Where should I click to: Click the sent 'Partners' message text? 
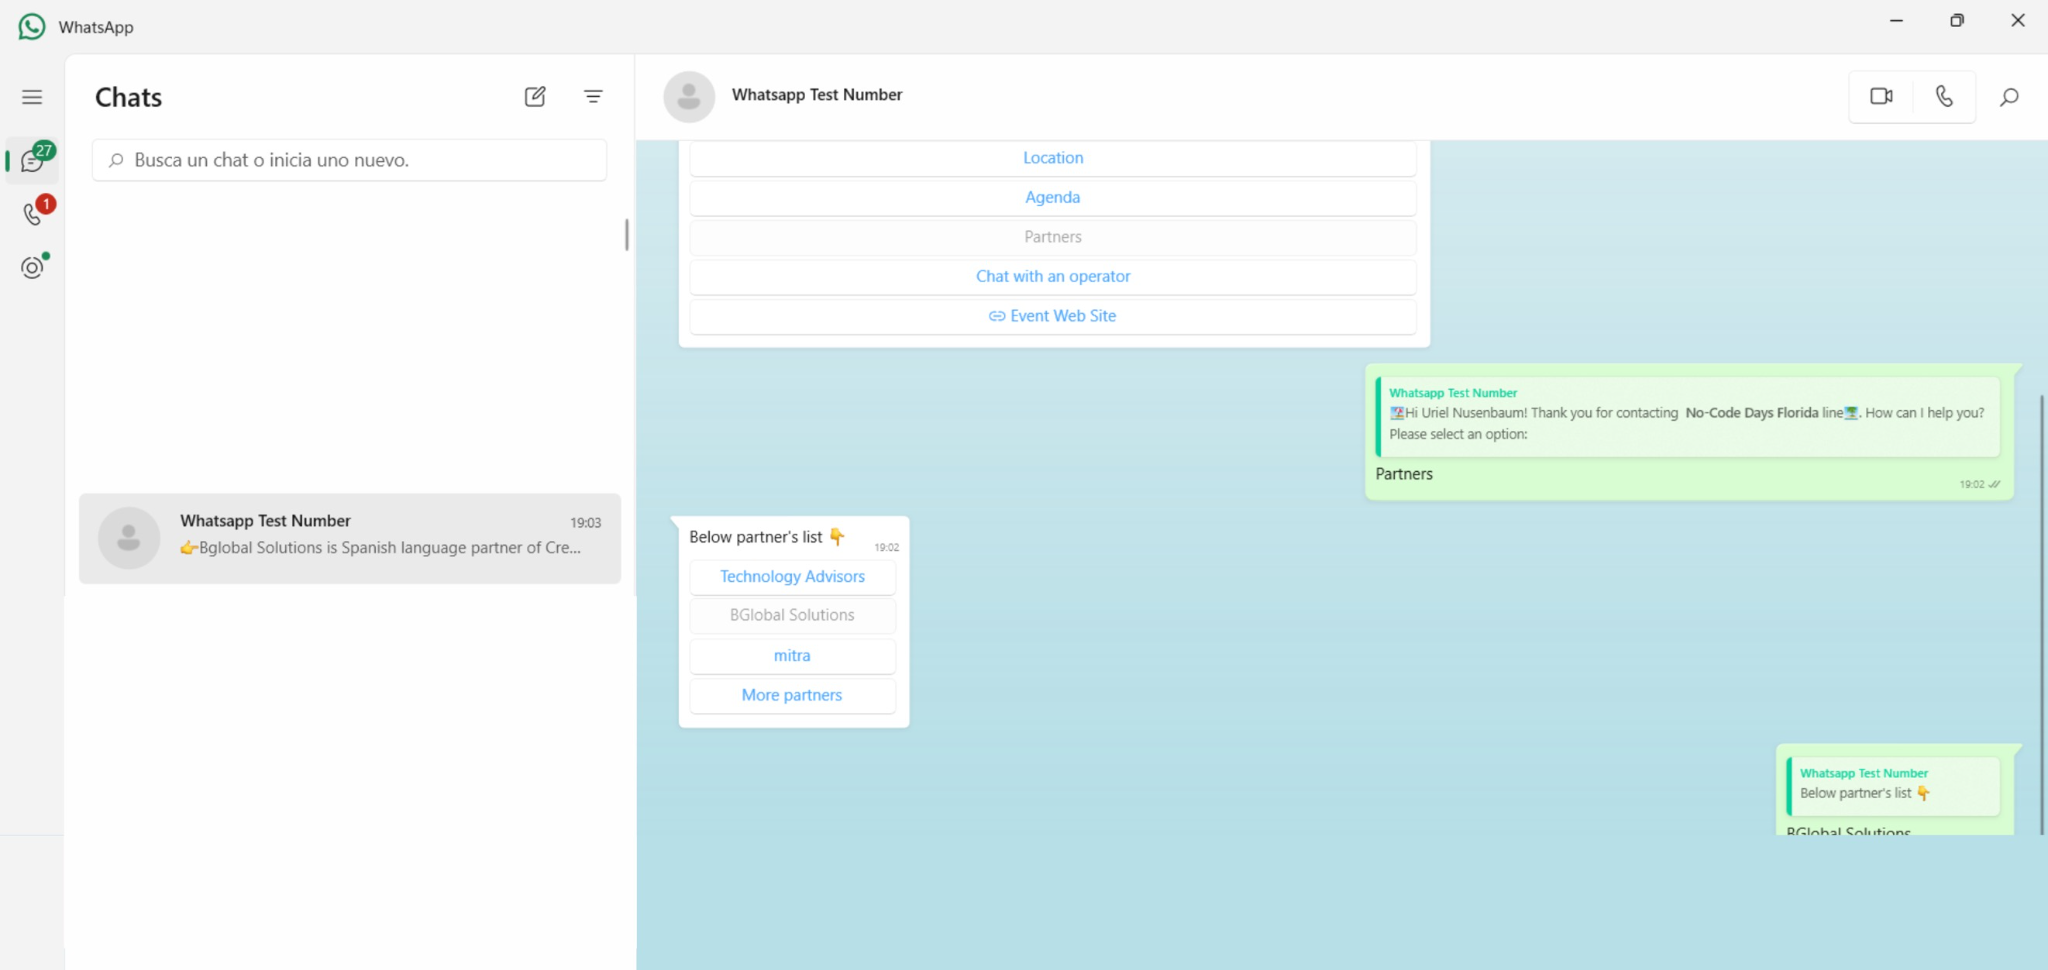pos(1404,474)
